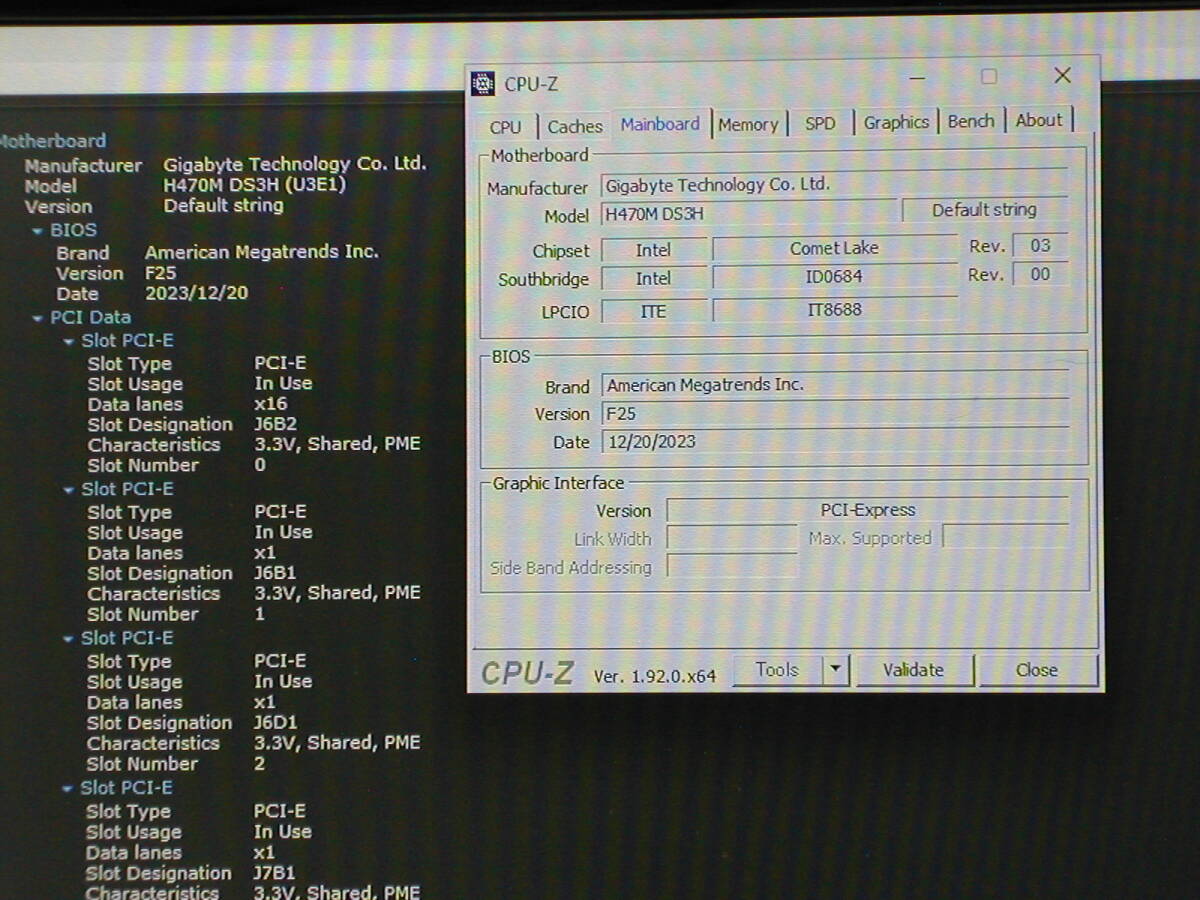The height and width of the screenshot is (900, 1200).
Task: Click the IT8688 LPCIO field
Action: [x=834, y=310]
